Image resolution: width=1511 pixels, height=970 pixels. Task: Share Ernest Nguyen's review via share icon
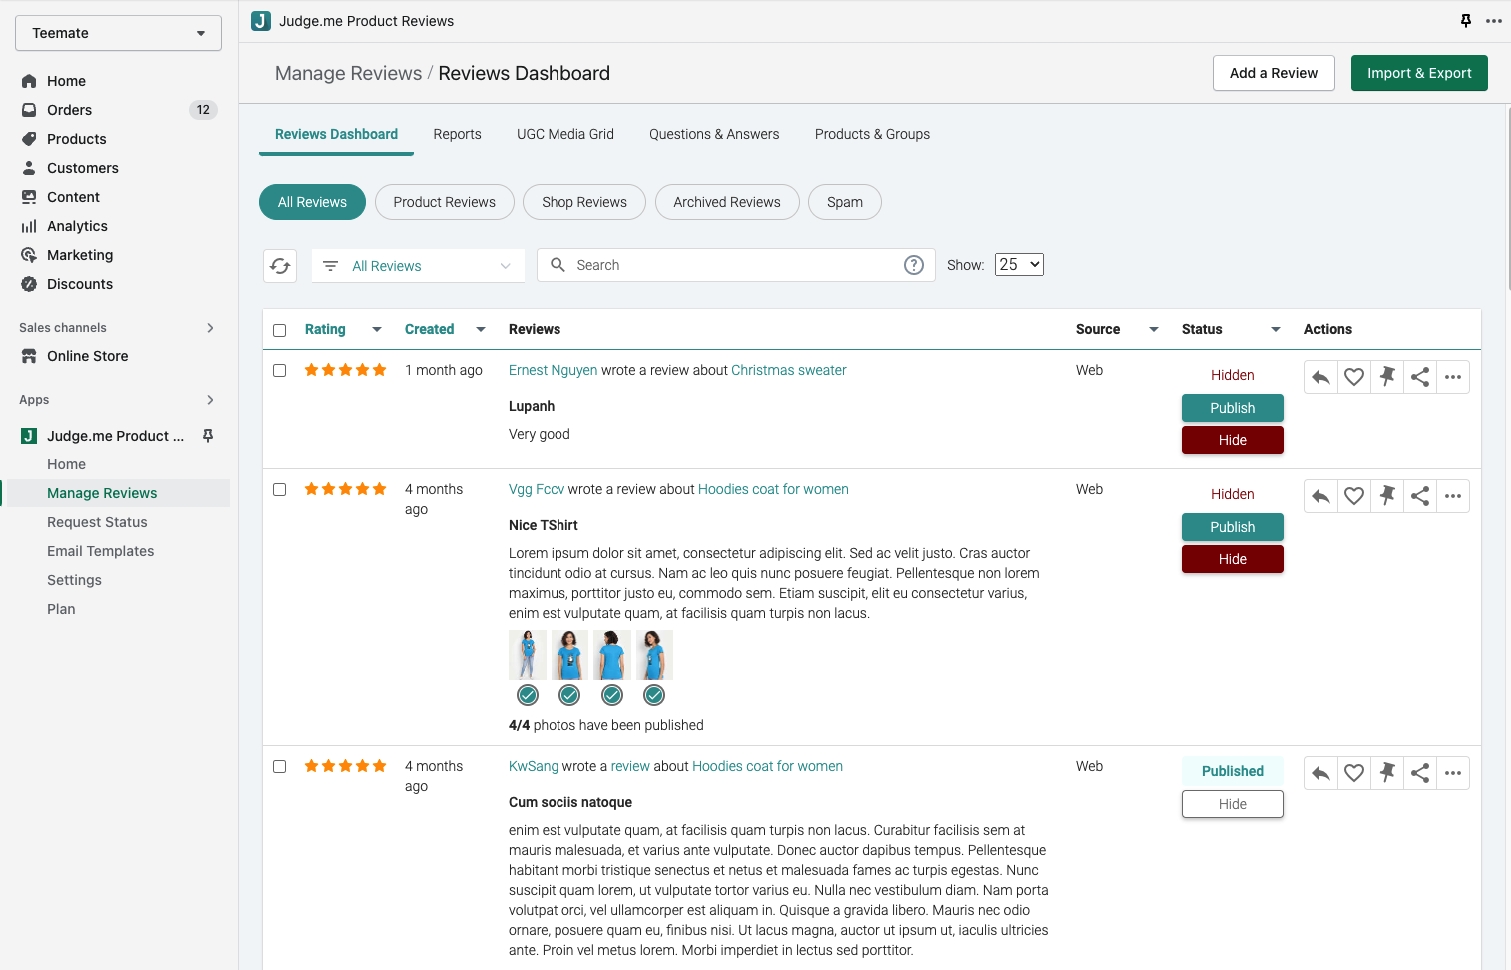click(x=1420, y=377)
